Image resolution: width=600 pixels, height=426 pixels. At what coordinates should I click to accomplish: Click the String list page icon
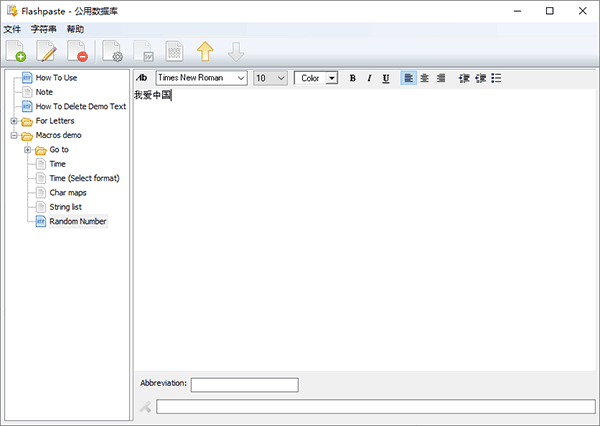41,207
